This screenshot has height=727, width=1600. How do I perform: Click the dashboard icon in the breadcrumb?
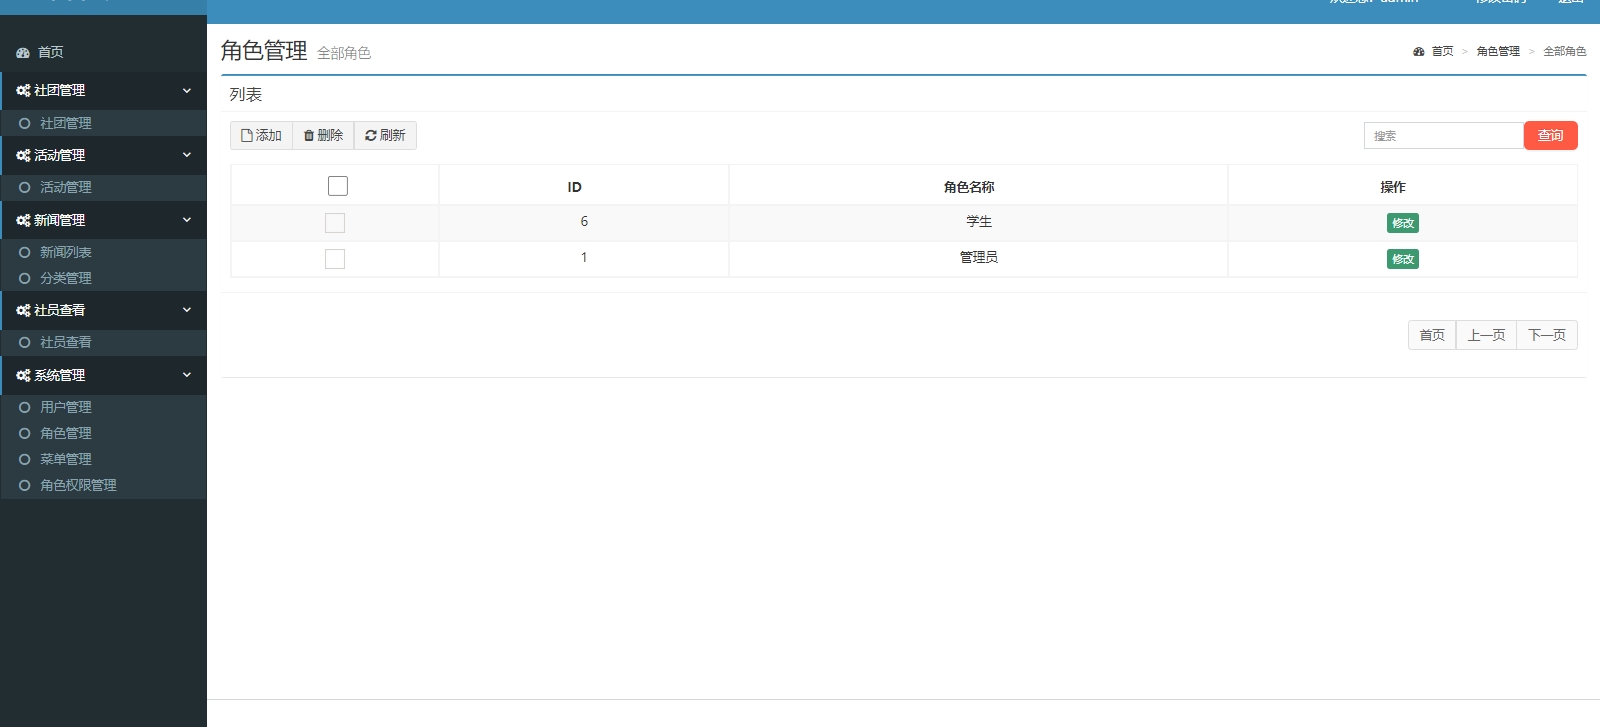(x=1418, y=51)
